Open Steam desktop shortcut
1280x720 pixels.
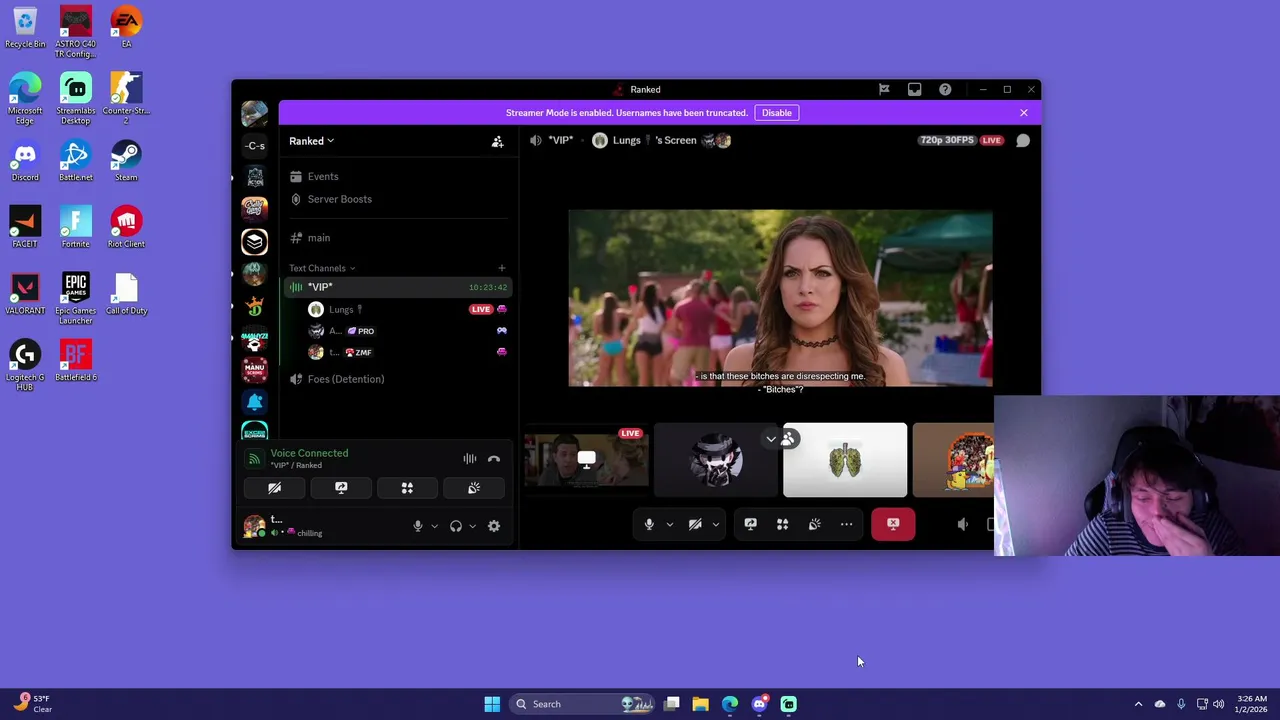(x=126, y=161)
